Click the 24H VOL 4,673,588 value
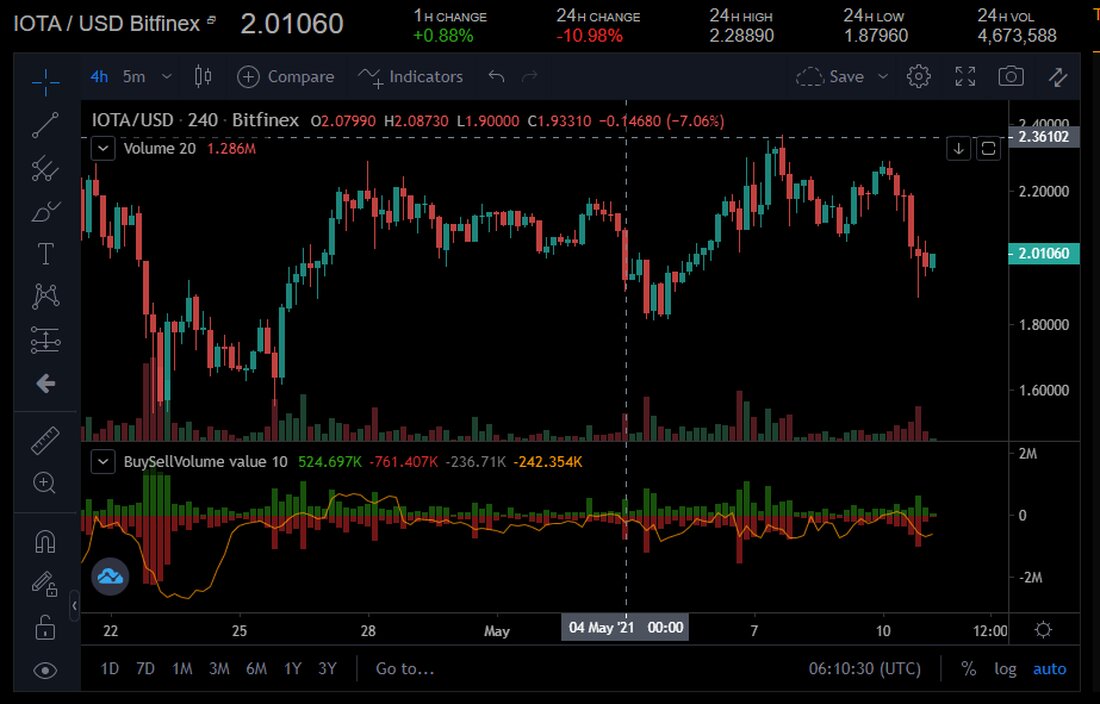 (x=1017, y=36)
